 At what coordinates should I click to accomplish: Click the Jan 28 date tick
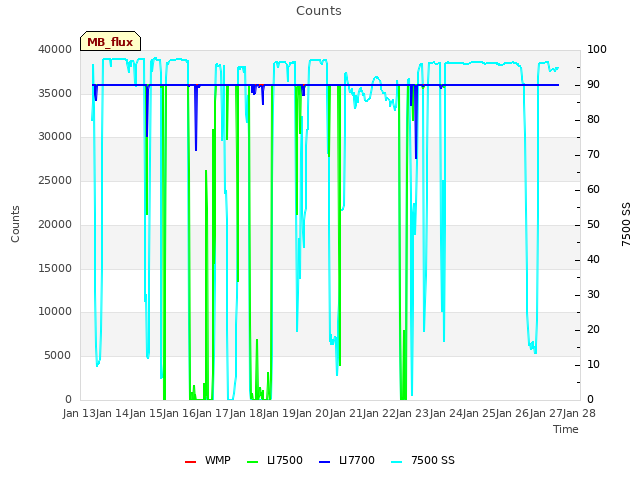[x=579, y=413]
